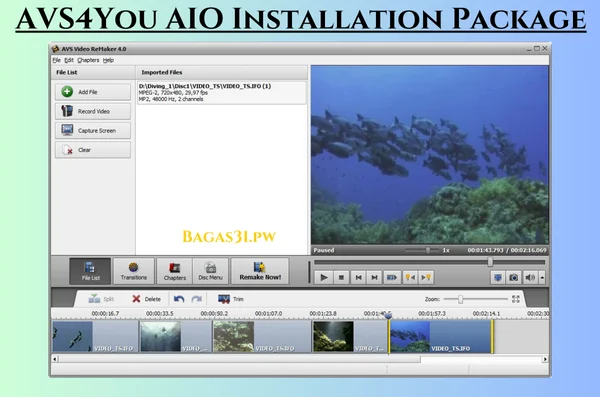Viewport: 600px width, 397px height.
Task: Click the Trim tool
Action: point(230,299)
